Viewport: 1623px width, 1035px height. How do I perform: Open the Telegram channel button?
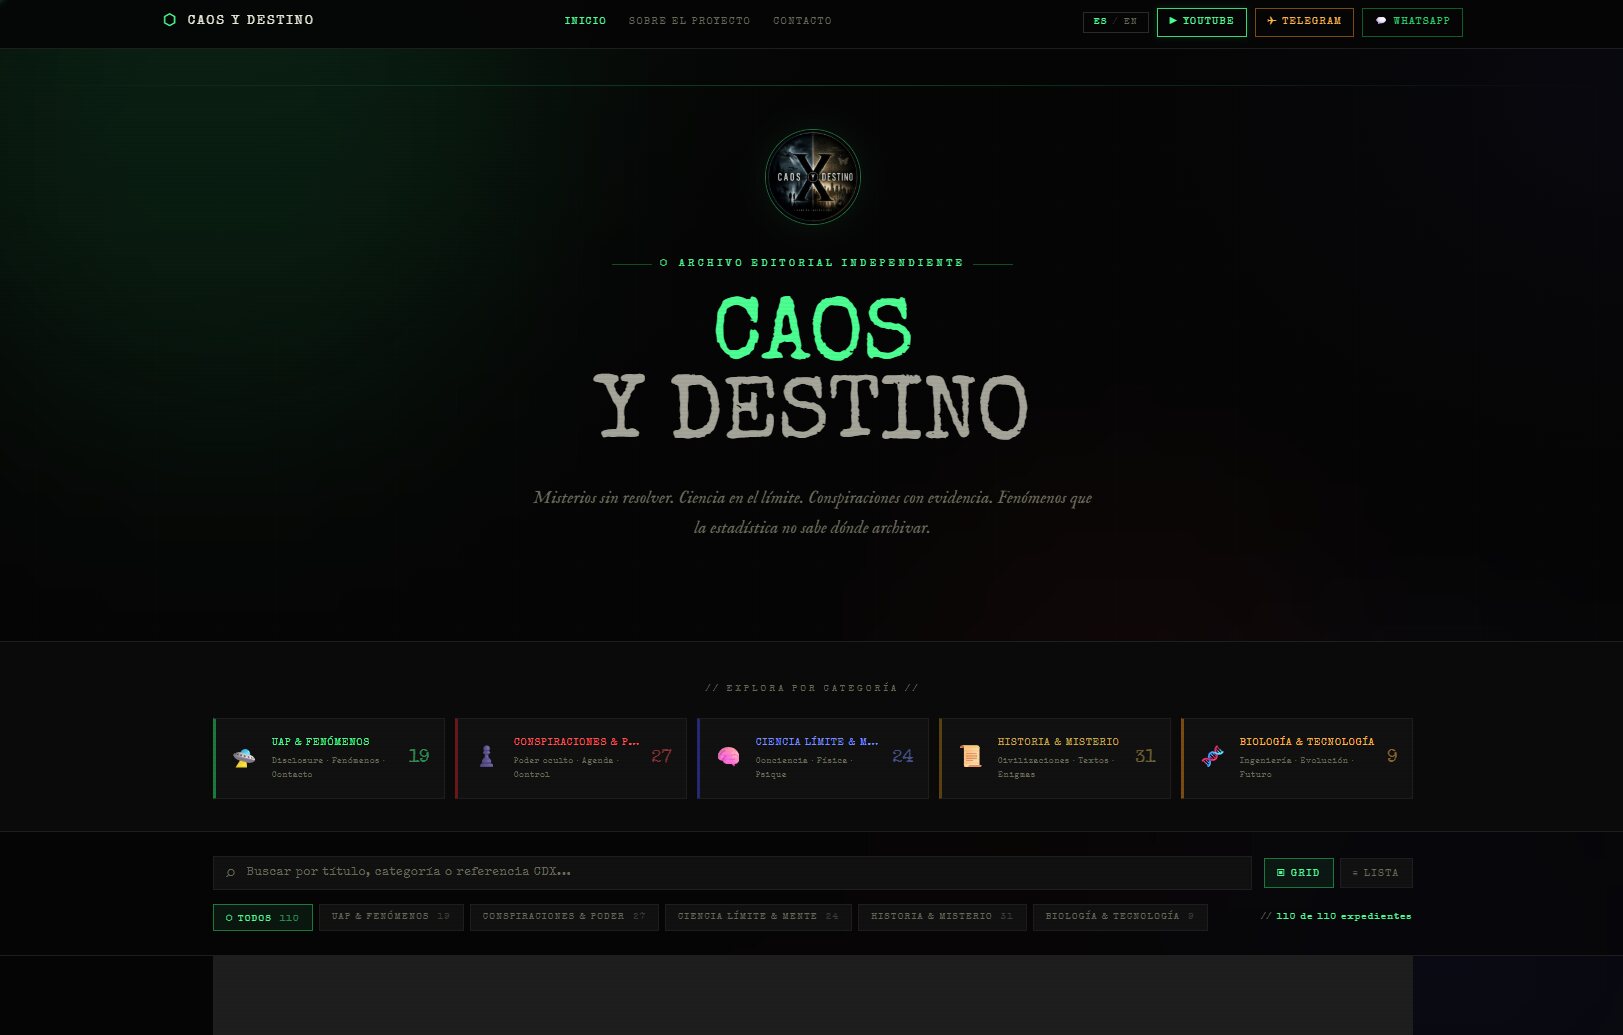point(1304,22)
